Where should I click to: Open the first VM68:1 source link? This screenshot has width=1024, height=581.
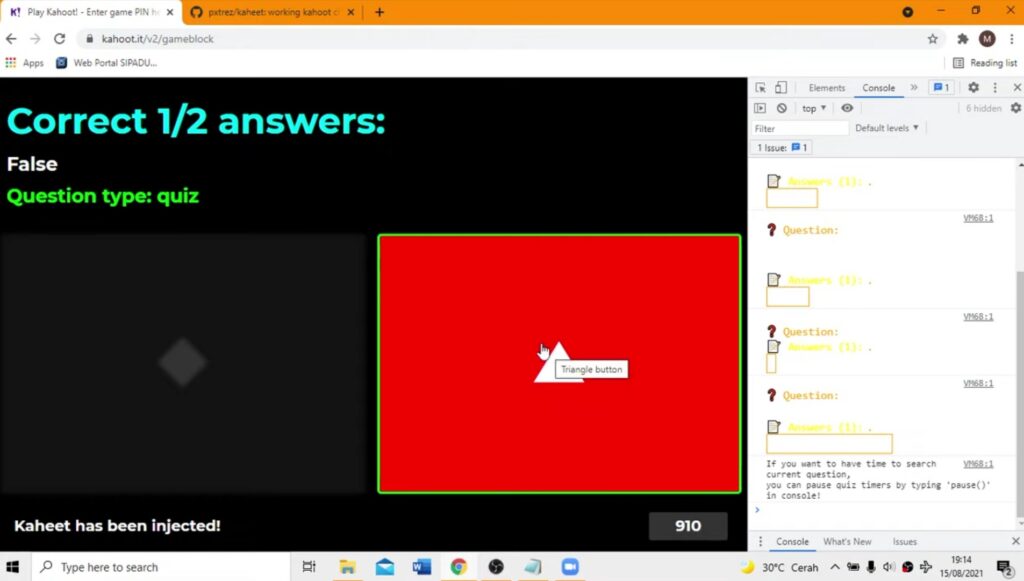978,218
